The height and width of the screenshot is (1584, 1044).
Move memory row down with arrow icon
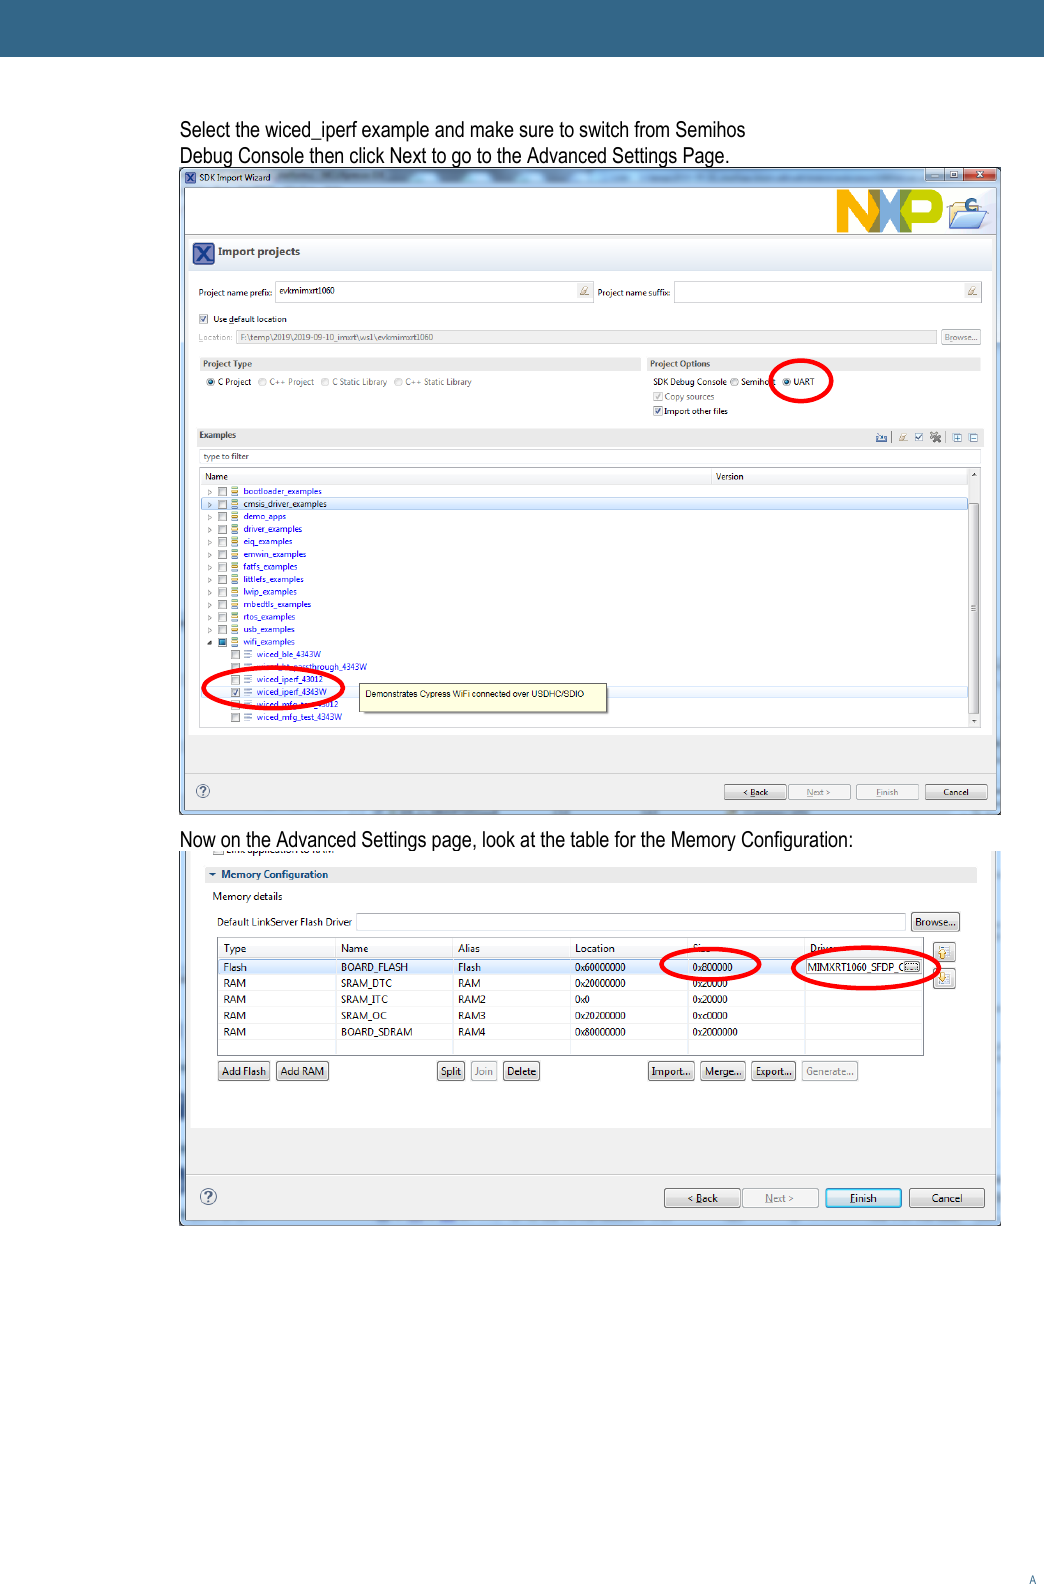(x=944, y=979)
